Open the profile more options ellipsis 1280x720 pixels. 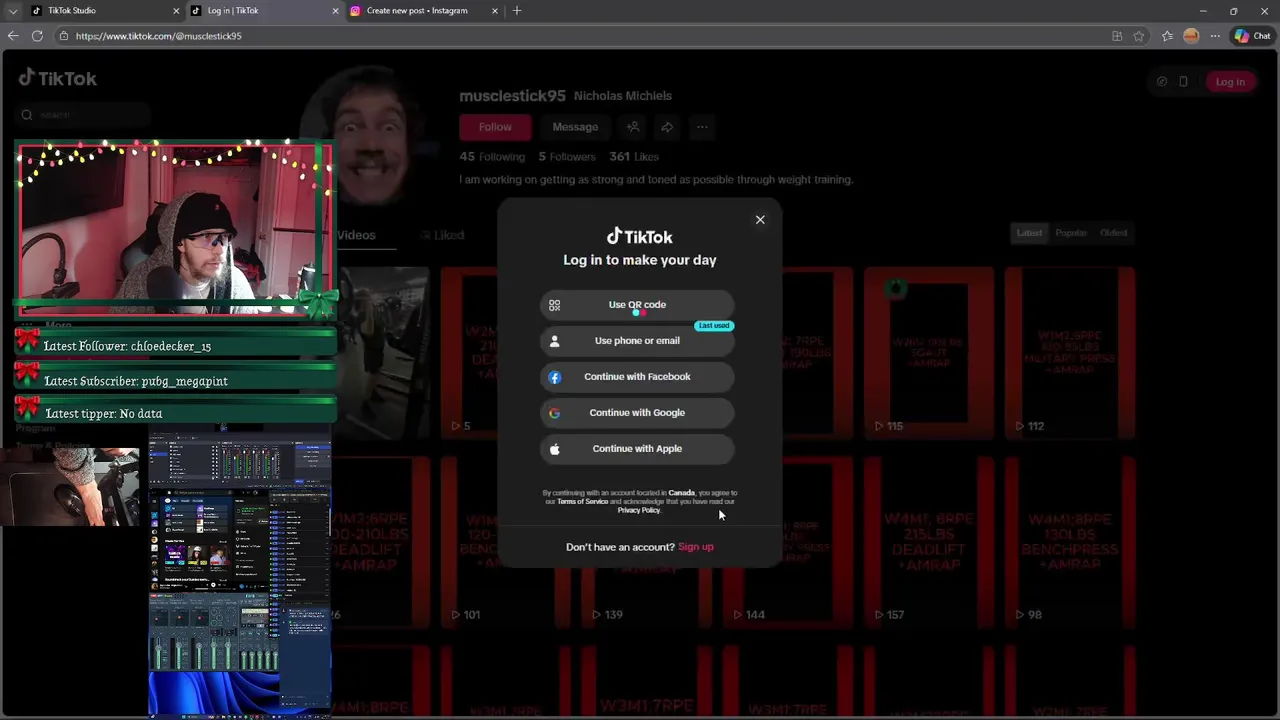[x=702, y=127]
